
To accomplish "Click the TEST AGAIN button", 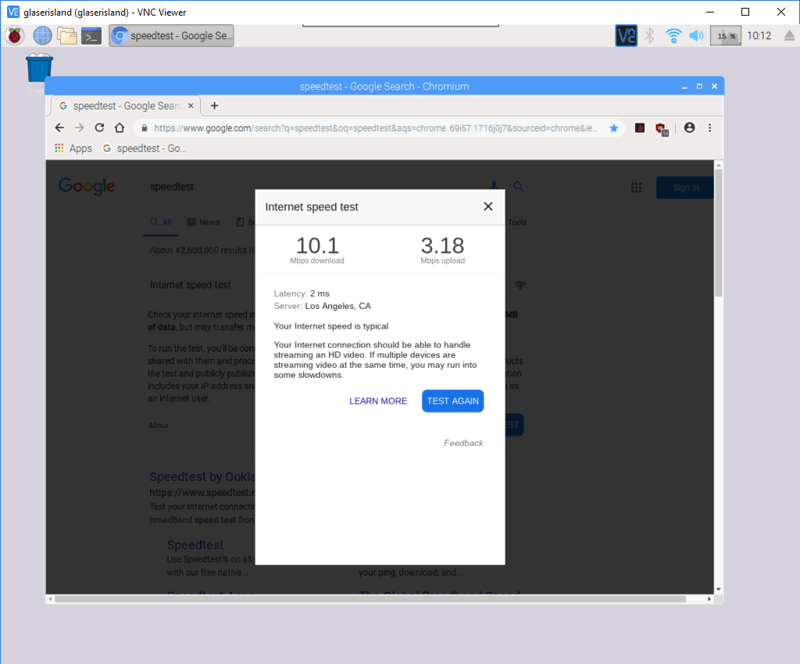I will coord(452,400).
